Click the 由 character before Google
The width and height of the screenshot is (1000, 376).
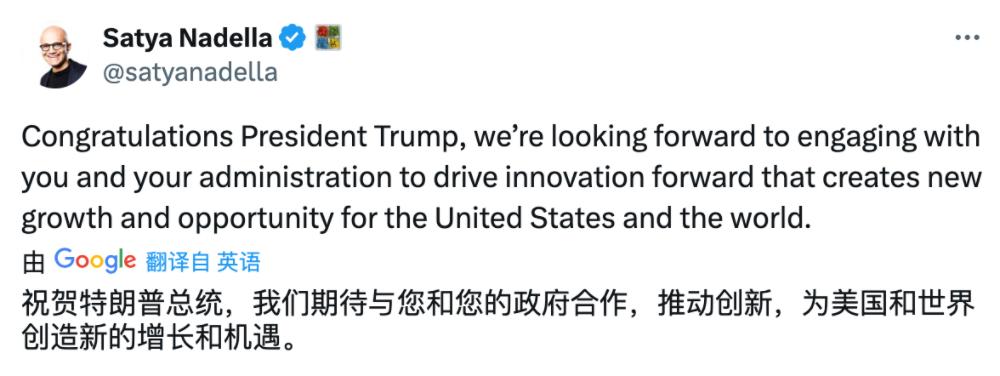[33, 263]
